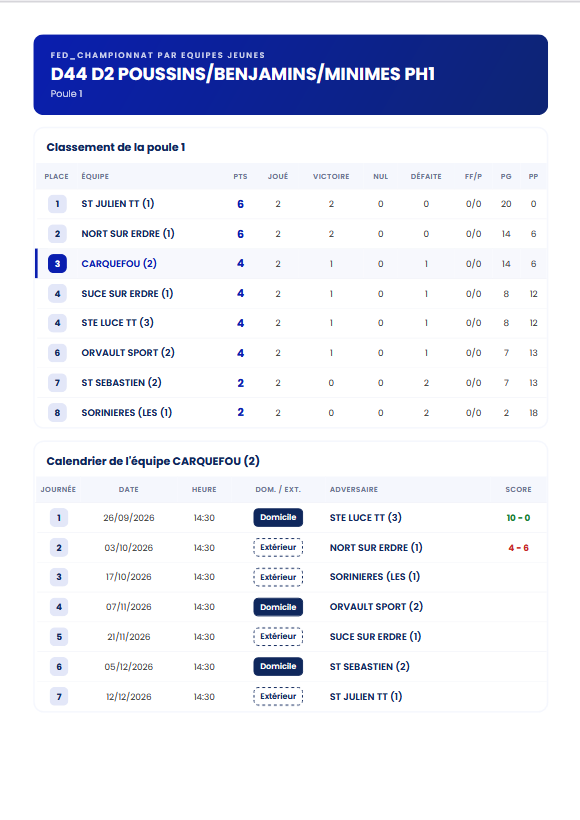Viewport: 580px width, 820px height.
Task: Click the PG column header
Action: click(x=506, y=176)
